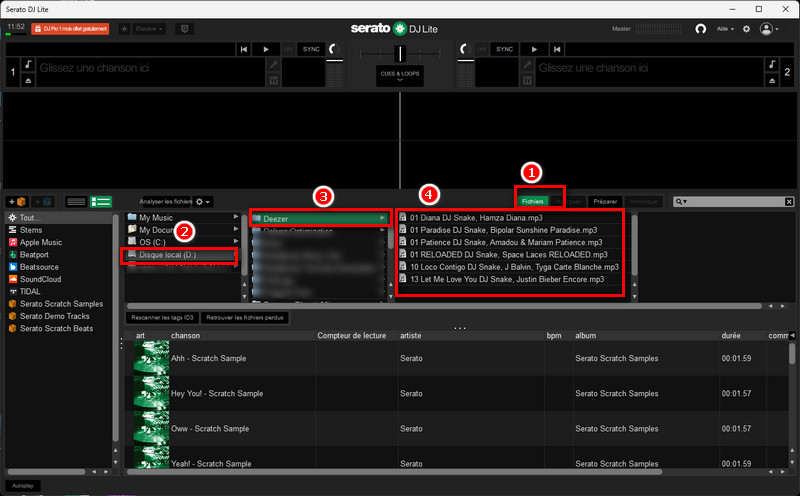The width and height of the screenshot is (800, 496).
Task: Click the deck 2 gain knob
Action: pos(464,49)
